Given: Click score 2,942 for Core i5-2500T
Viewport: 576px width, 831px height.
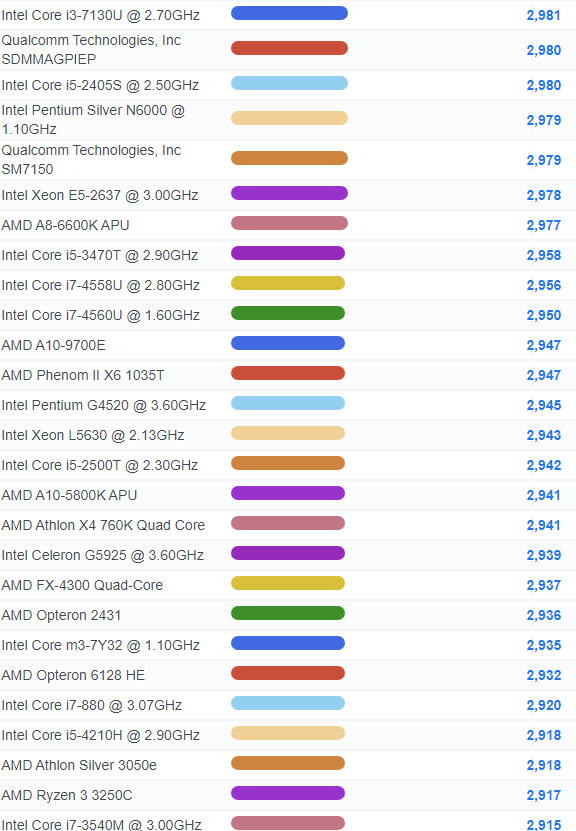Looking at the screenshot, I should tap(544, 465).
